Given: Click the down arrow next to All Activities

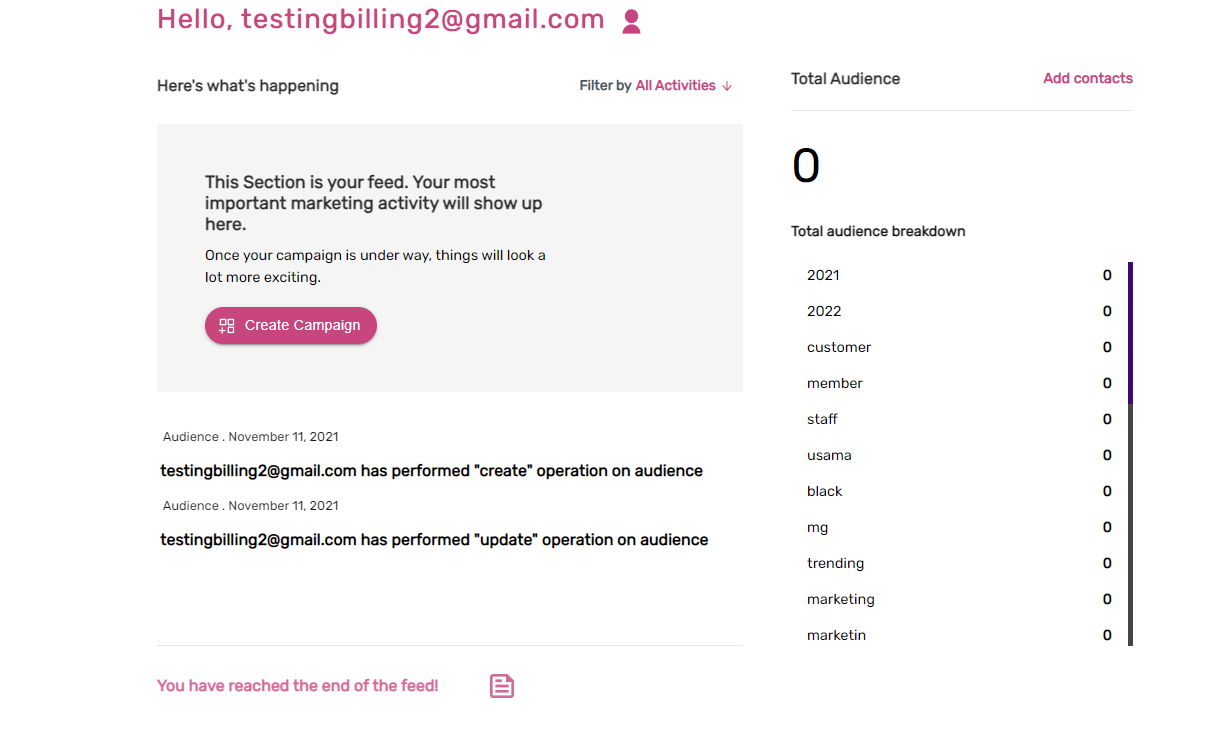Looking at the screenshot, I should point(727,86).
